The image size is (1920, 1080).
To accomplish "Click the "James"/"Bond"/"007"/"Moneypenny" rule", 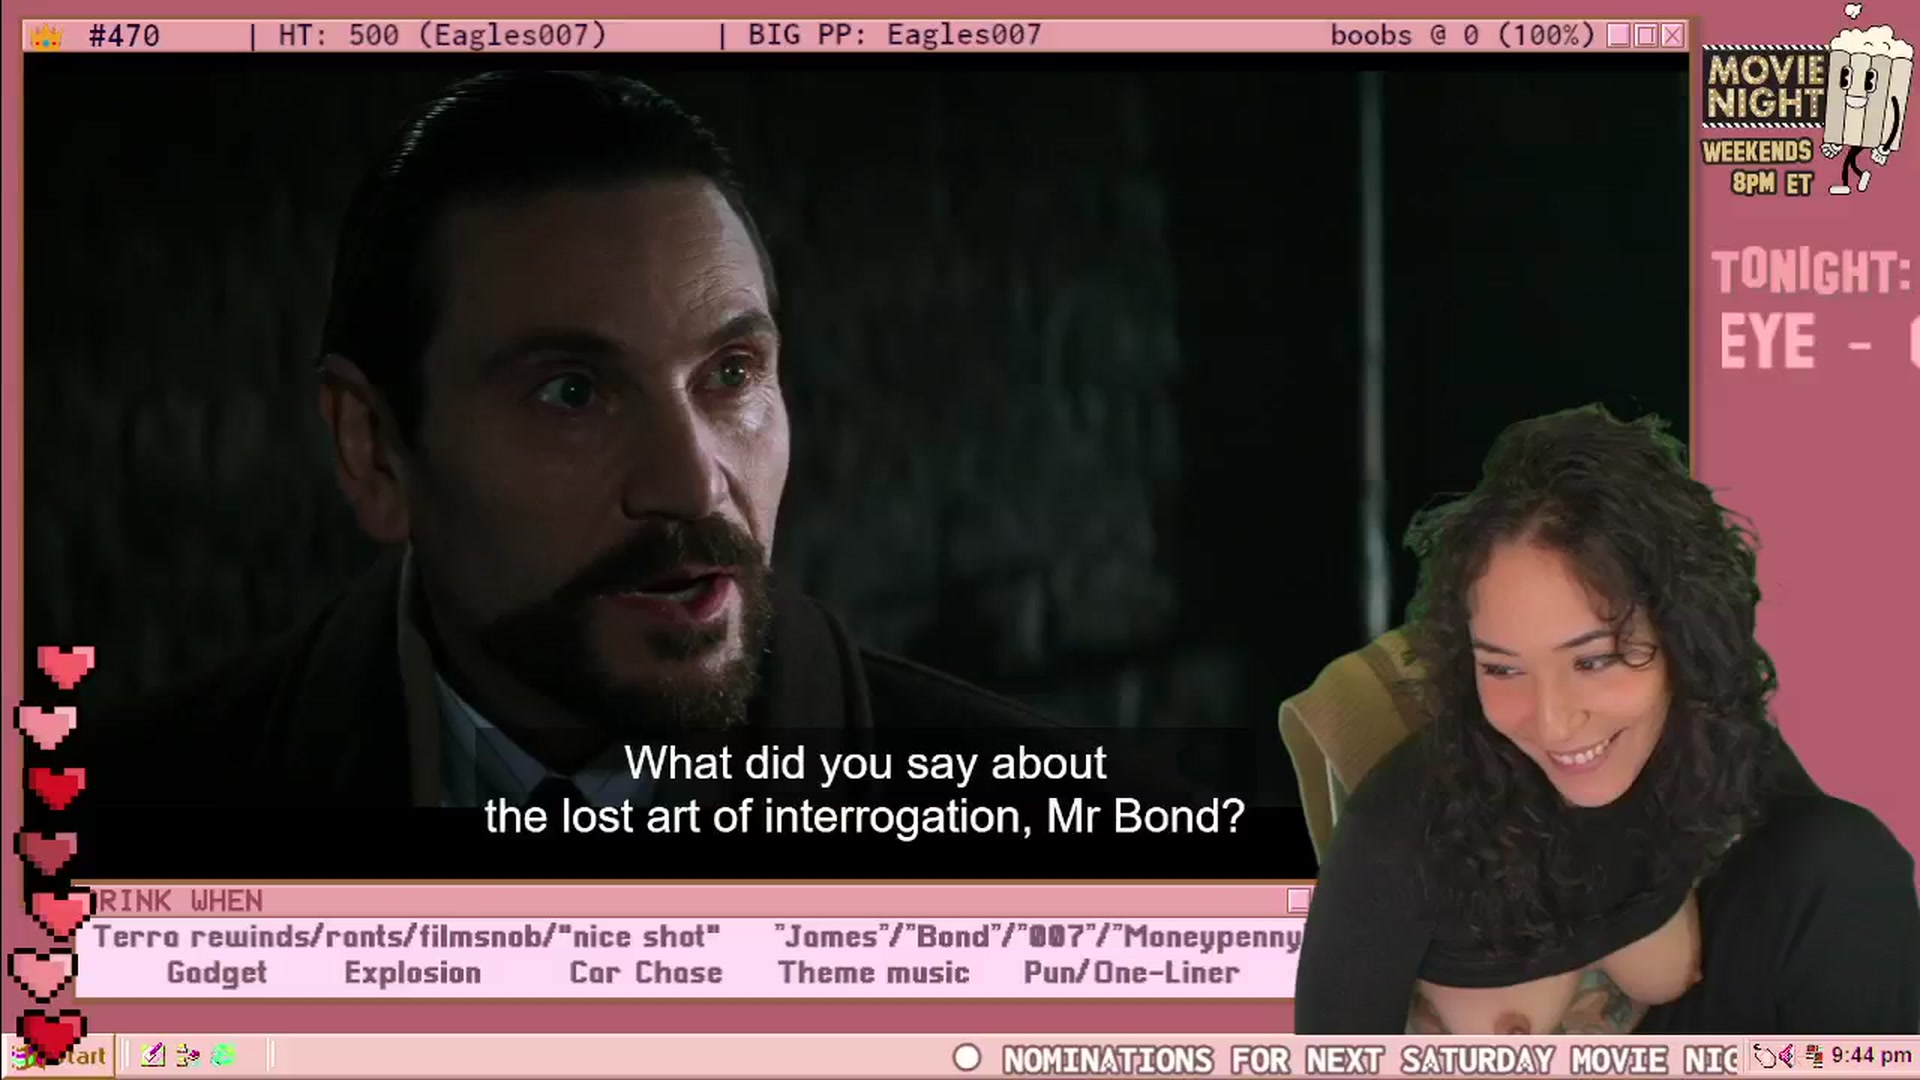I will tap(1037, 937).
